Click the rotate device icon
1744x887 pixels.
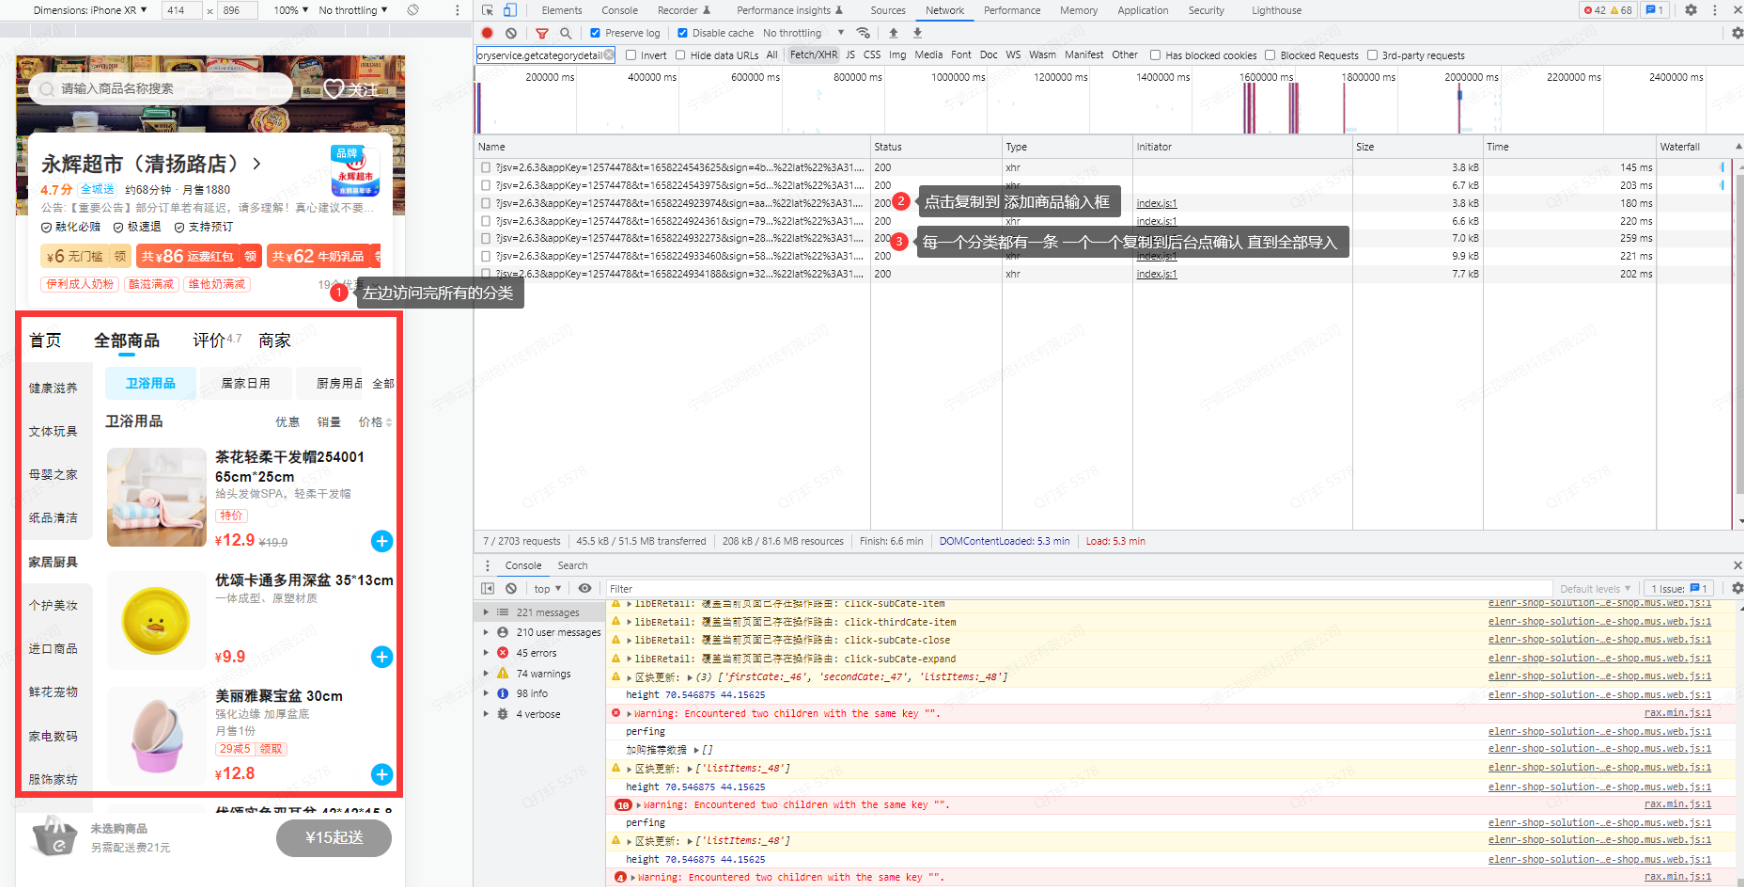tap(413, 10)
